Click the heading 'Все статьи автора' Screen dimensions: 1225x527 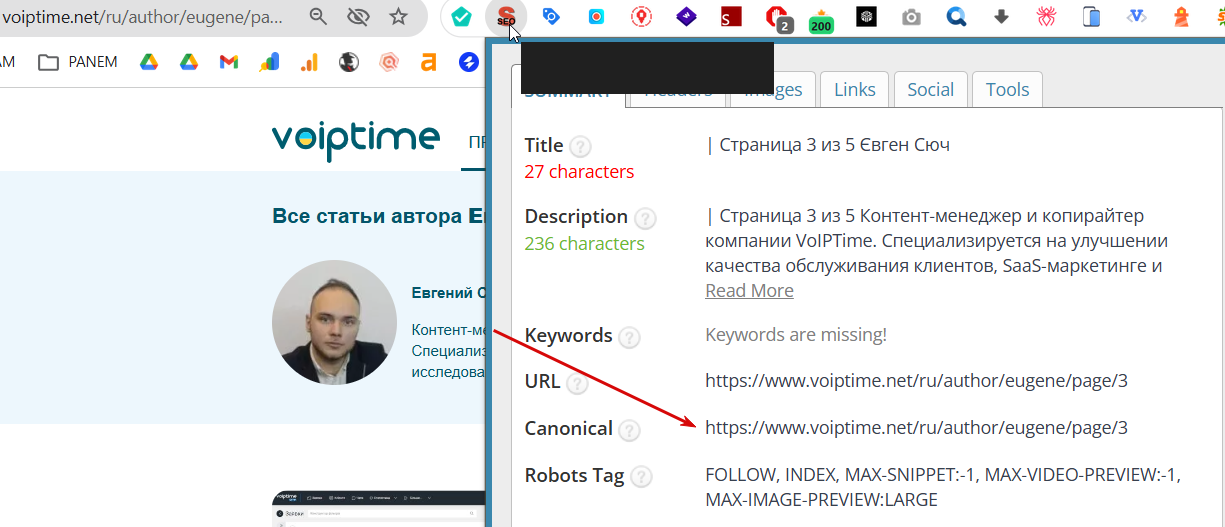pyautogui.click(x=366, y=216)
